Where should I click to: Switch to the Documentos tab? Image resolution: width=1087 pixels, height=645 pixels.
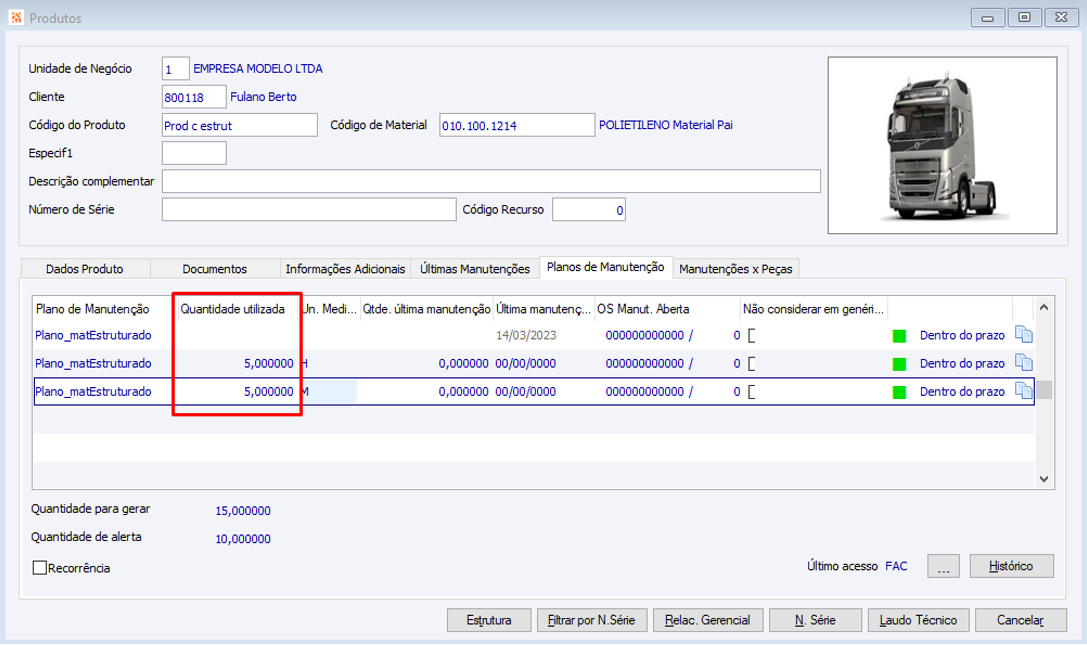point(214,268)
